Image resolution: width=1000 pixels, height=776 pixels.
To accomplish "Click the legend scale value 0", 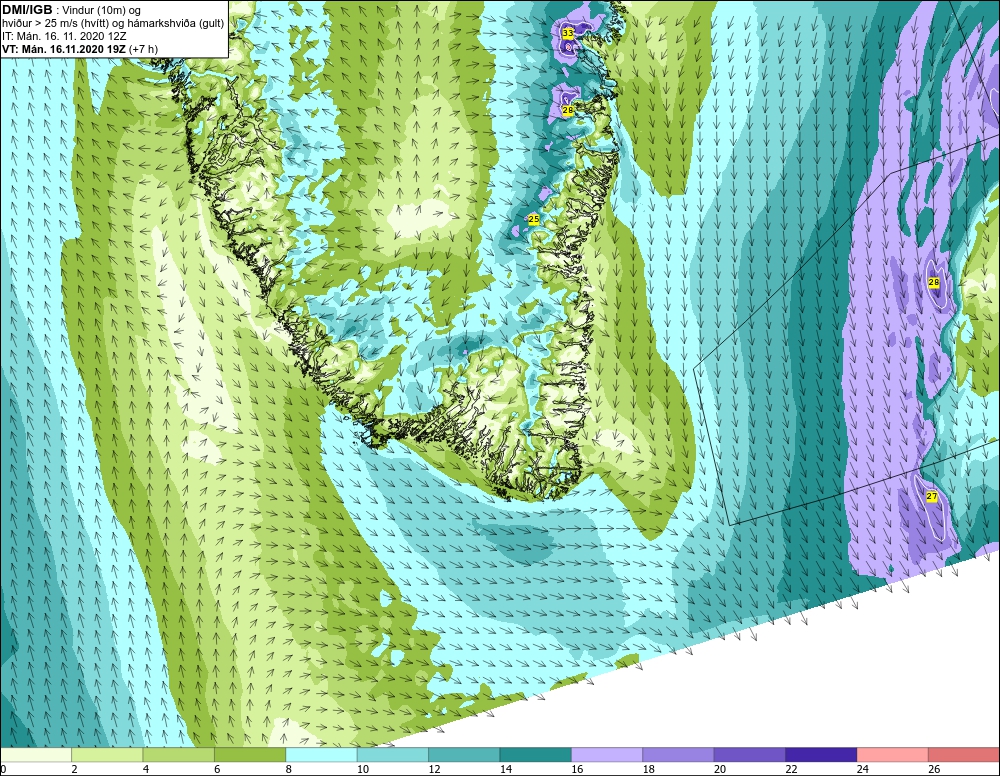I will click(x=3, y=769).
